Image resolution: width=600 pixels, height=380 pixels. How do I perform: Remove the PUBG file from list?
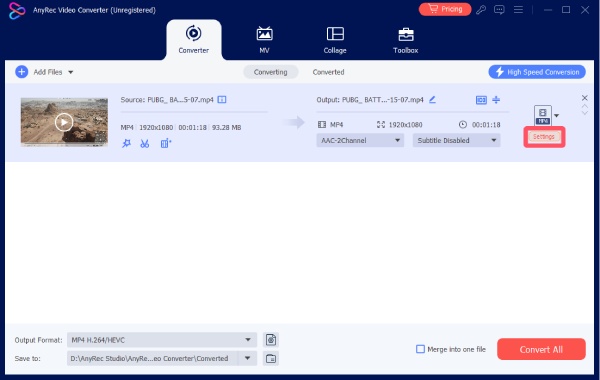click(585, 98)
